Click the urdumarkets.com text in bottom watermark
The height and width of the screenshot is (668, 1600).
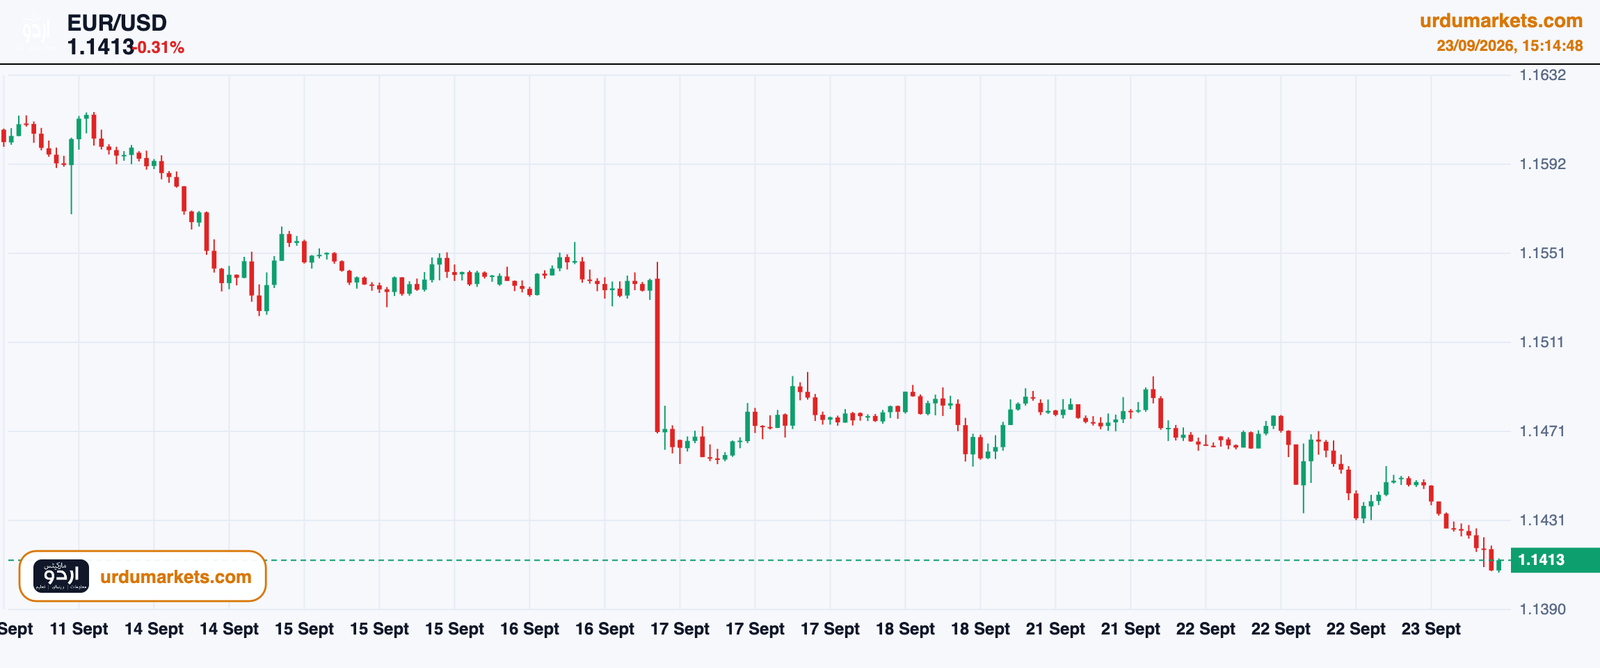[x=176, y=577]
